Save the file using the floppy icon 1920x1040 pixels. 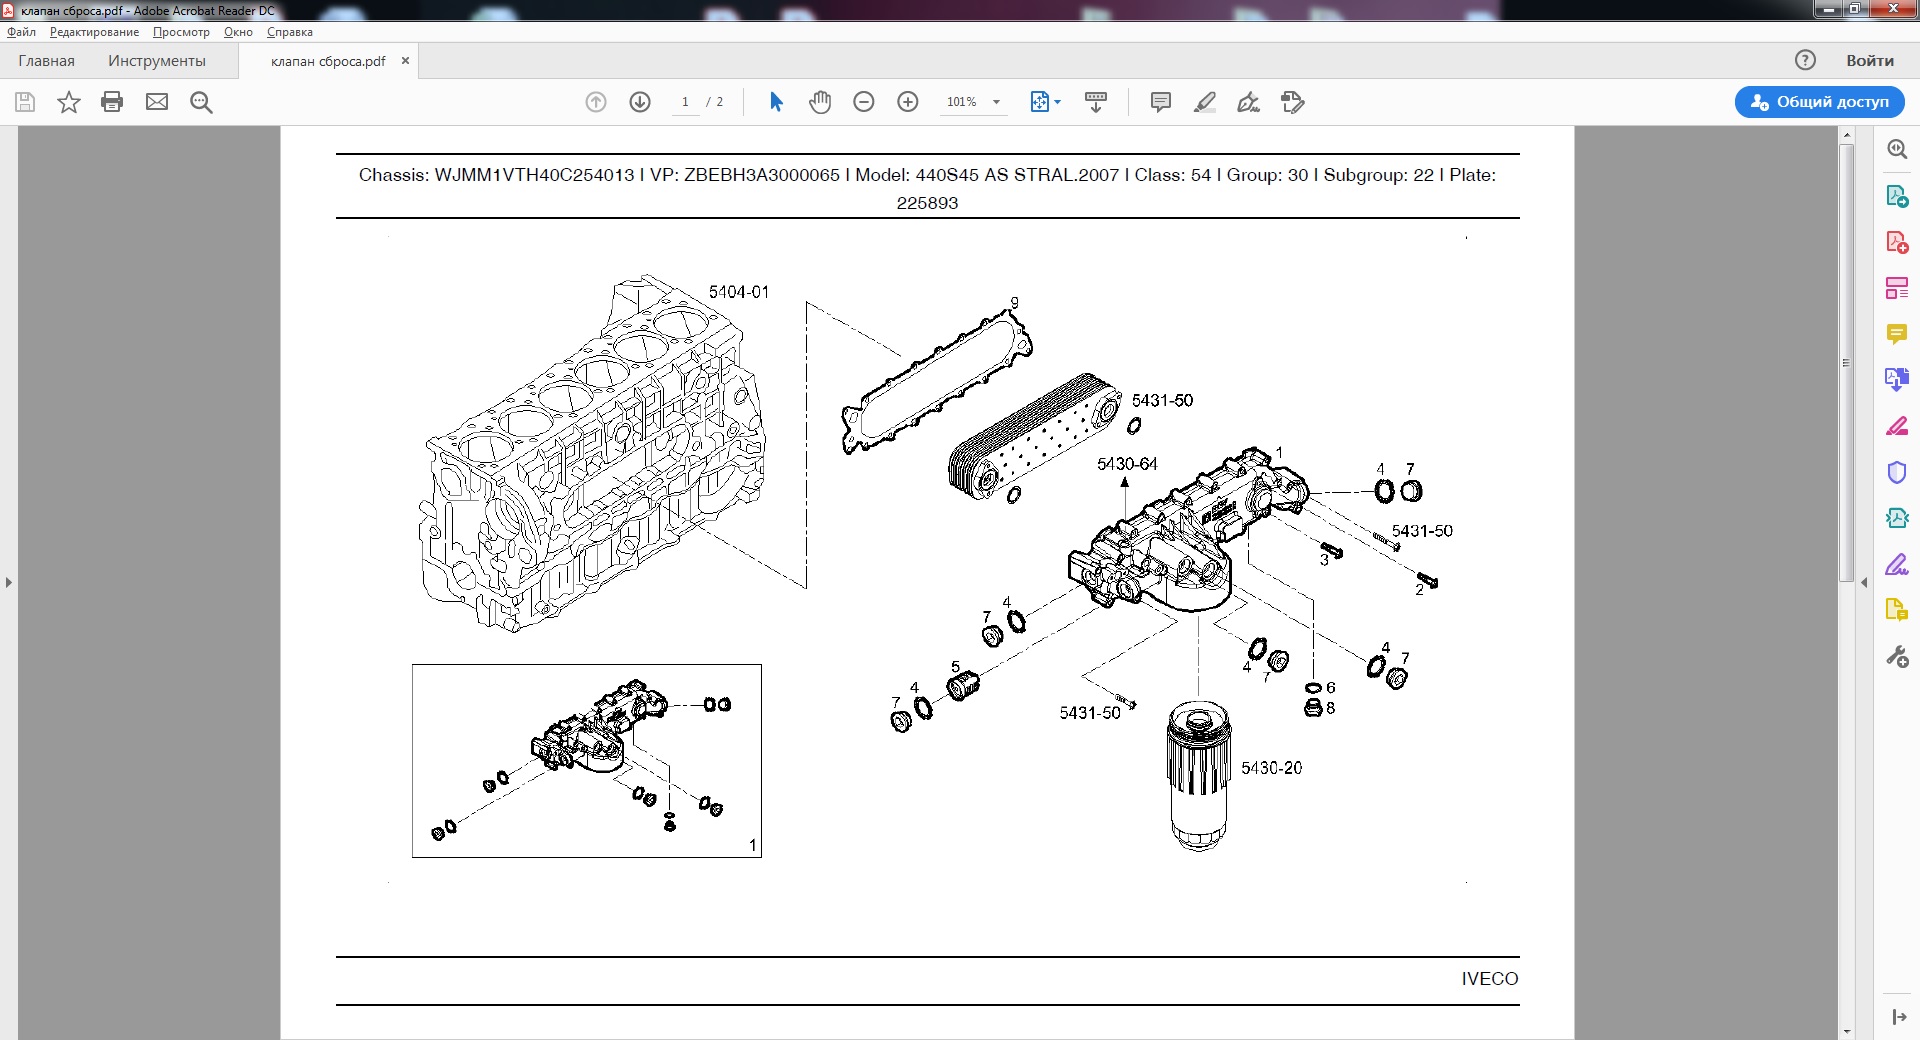(x=25, y=102)
